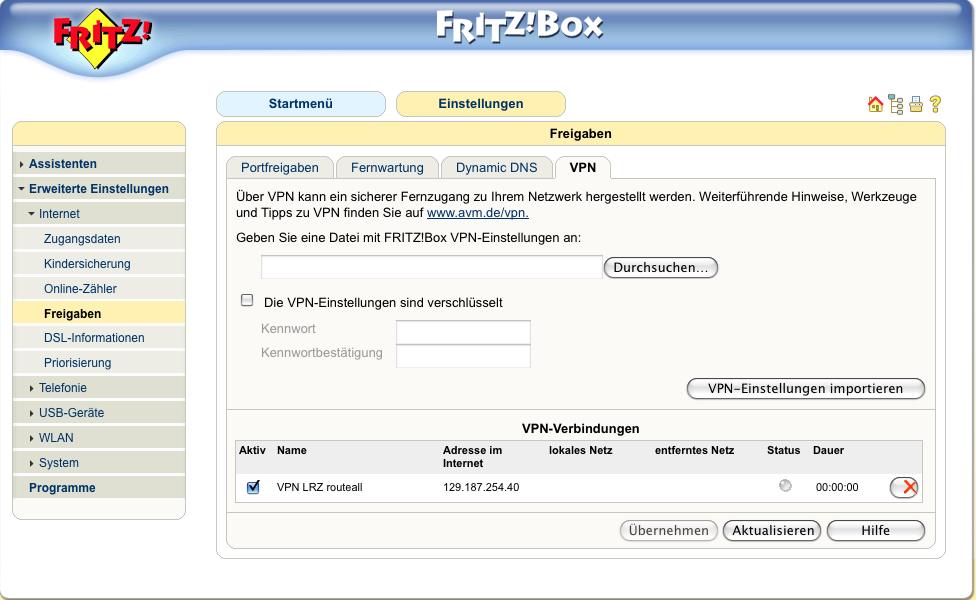The width and height of the screenshot is (976, 600).
Task: Click VPN-Einstellungen importieren button
Action: tap(805, 389)
